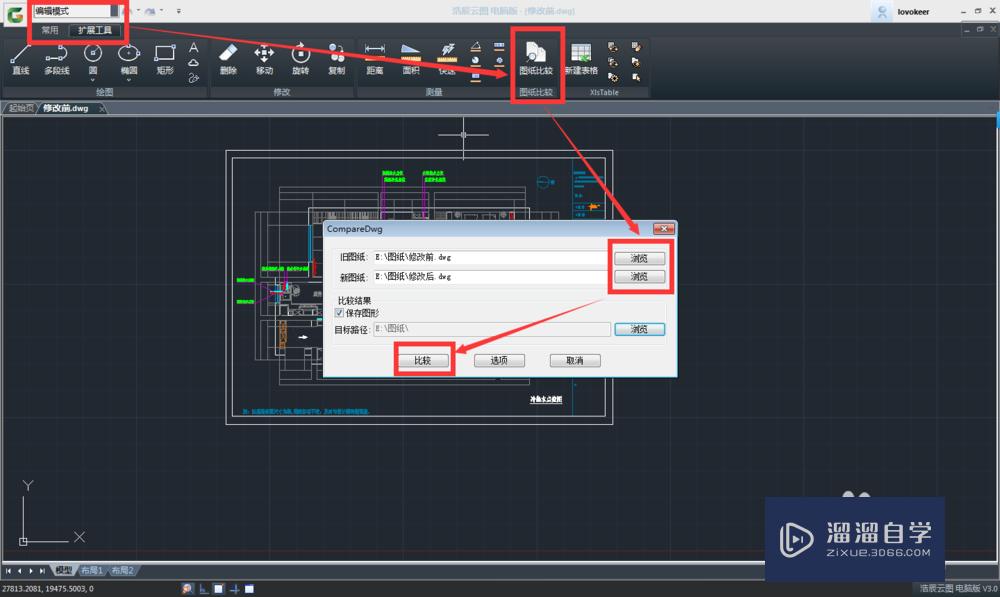The height and width of the screenshot is (597, 1000).
Task: Expand the arrow under the 椭圆 tool
Action: pyautogui.click(x=129, y=80)
